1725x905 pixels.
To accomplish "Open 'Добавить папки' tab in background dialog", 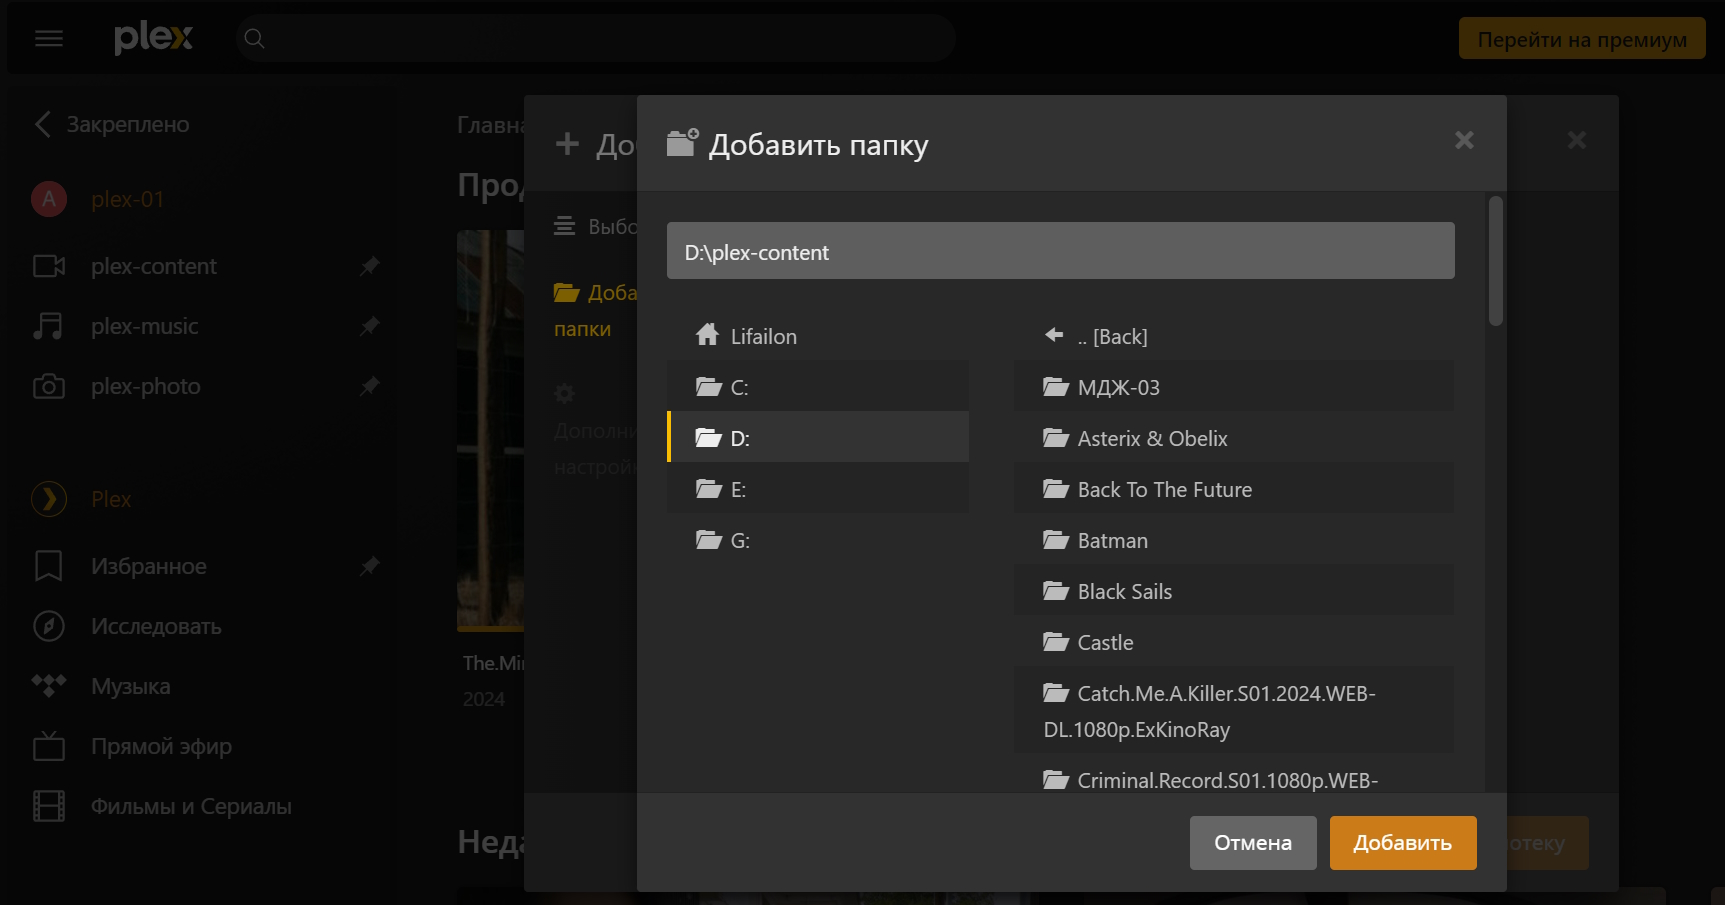I will [x=596, y=310].
